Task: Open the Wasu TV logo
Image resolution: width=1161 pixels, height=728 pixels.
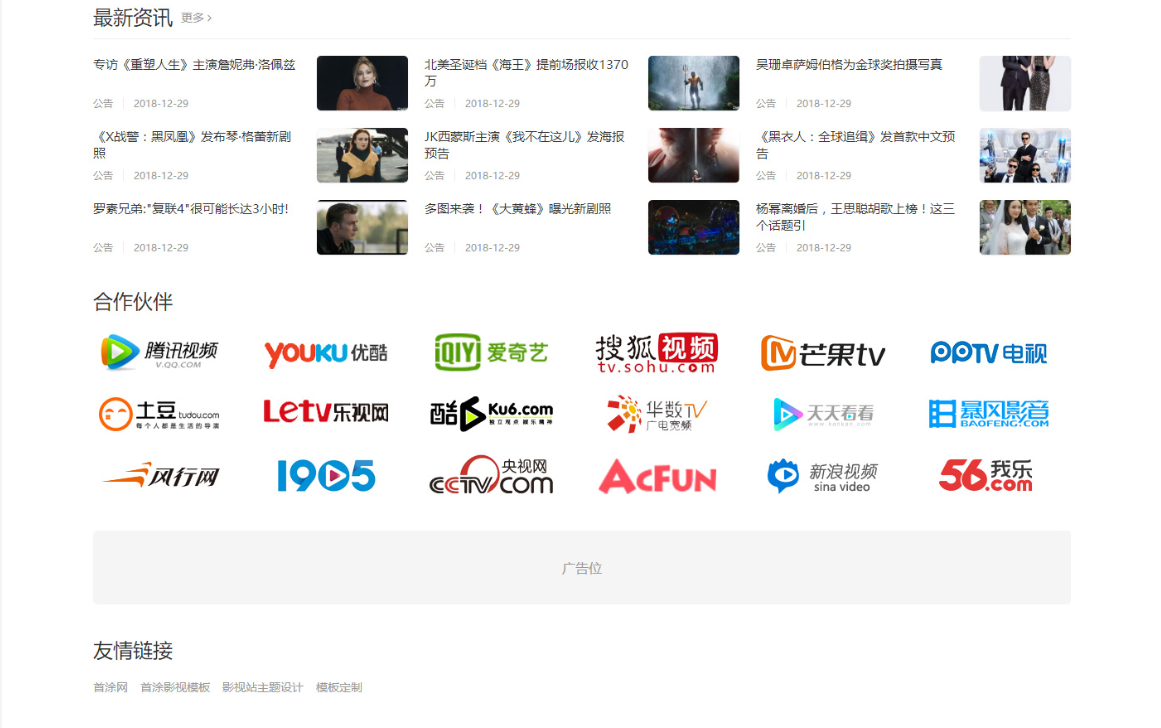Action: pos(657,413)
